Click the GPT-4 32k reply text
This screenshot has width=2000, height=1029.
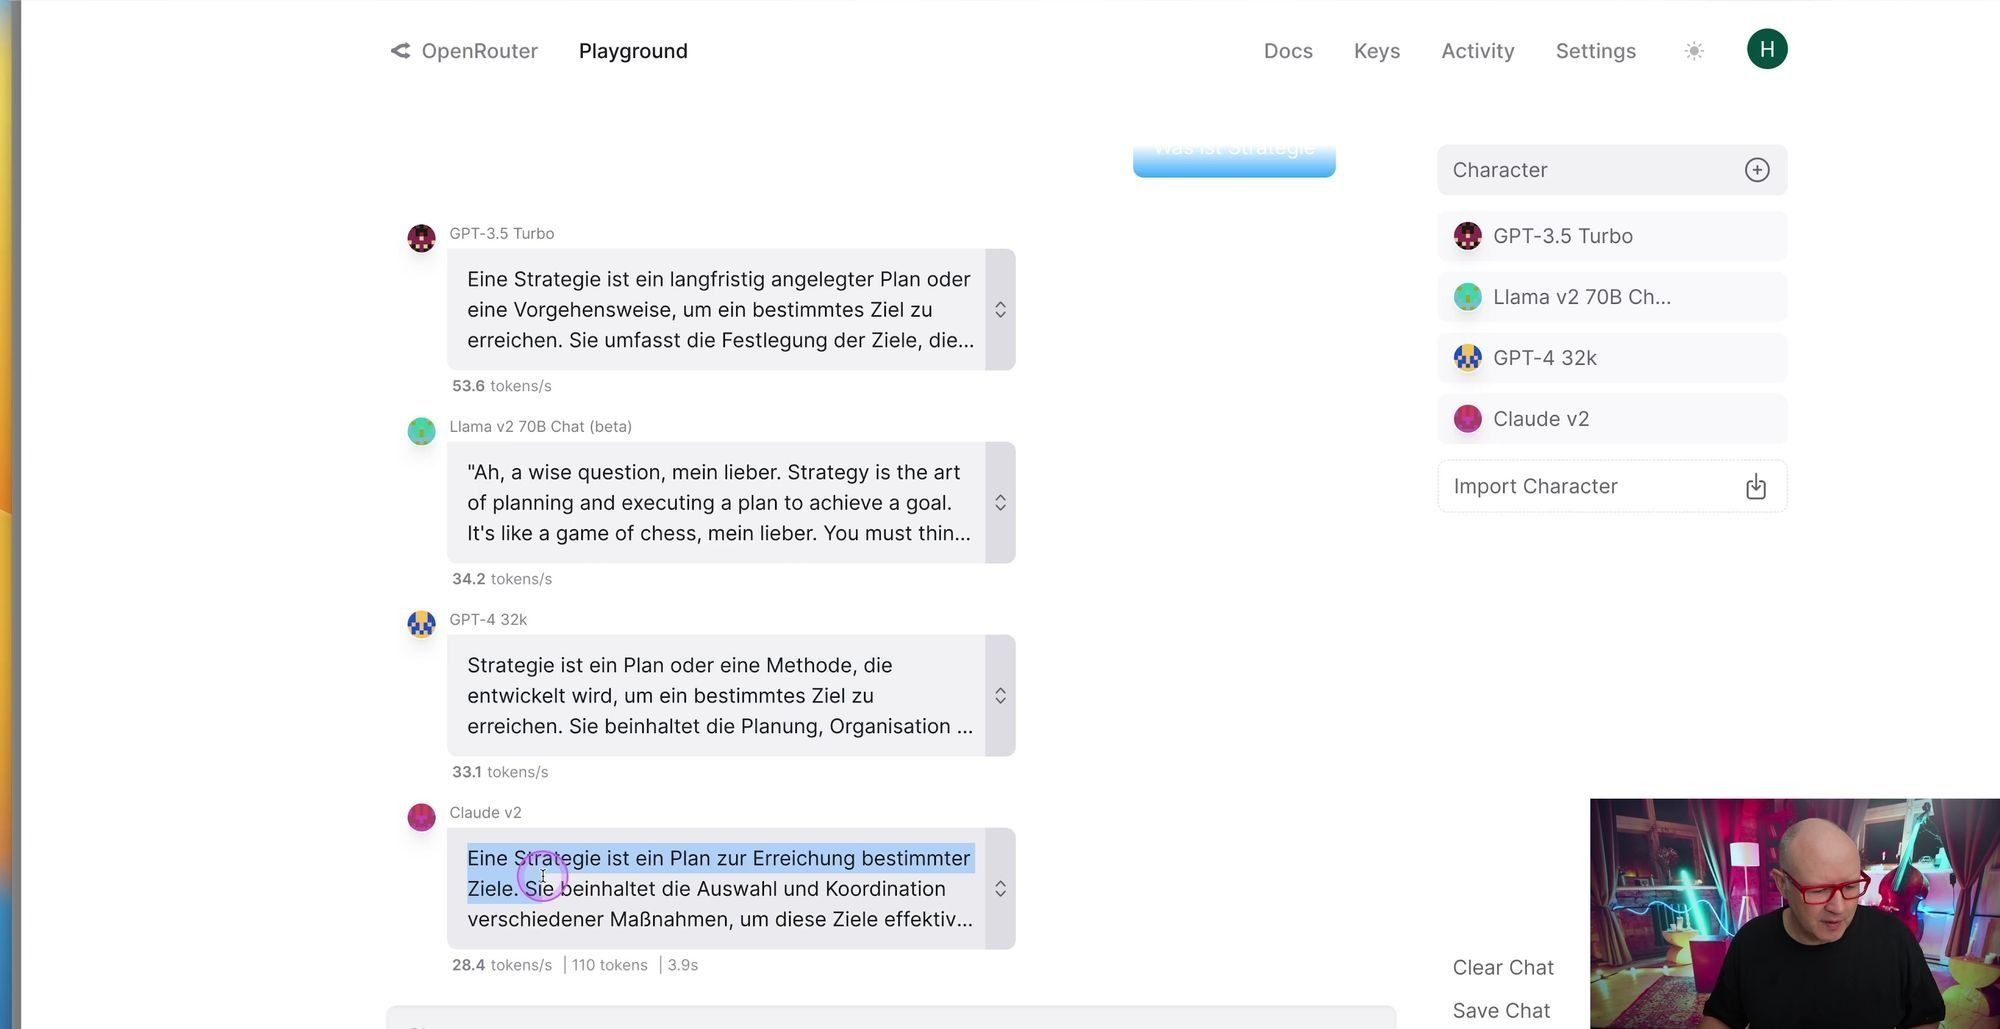point(720,696)
